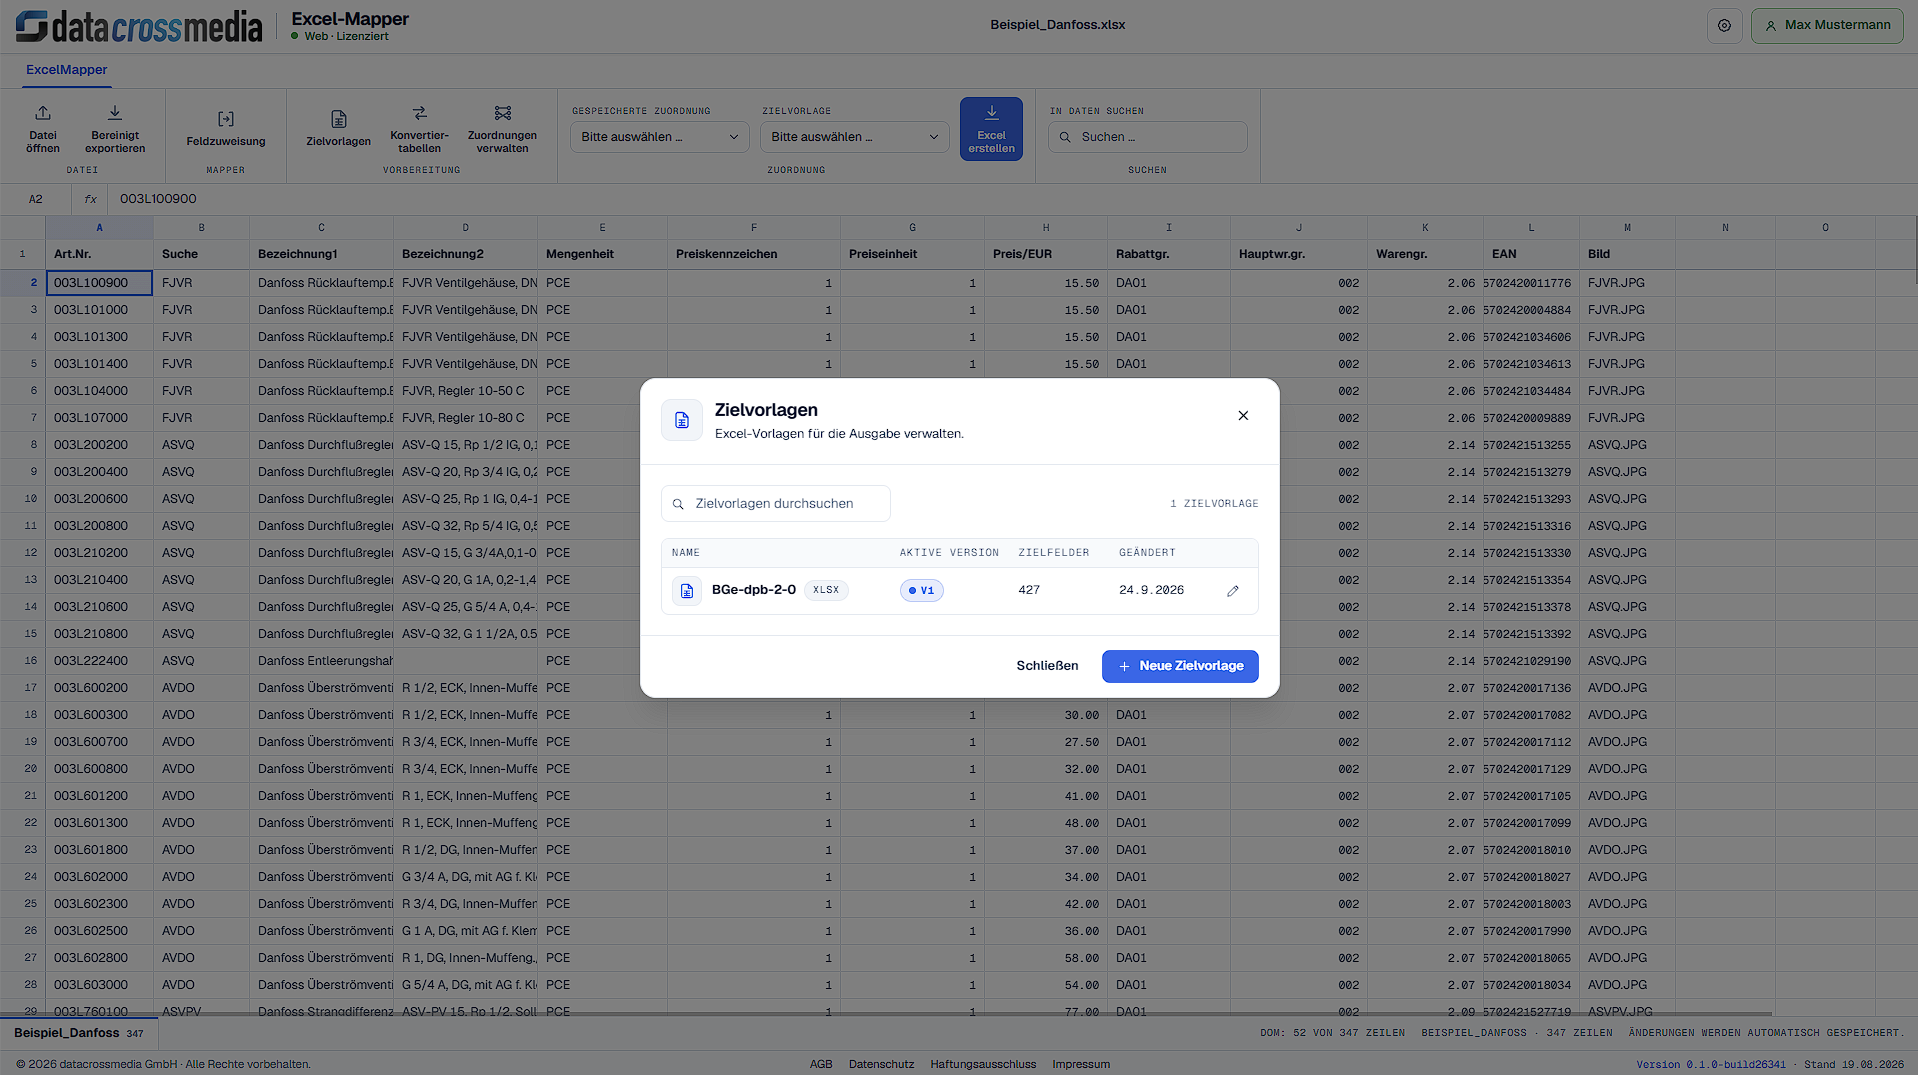This screenshot has height=1075, width=1918.
Task: Open the Haftungsausschluss link
Action: coord(983,1064)
